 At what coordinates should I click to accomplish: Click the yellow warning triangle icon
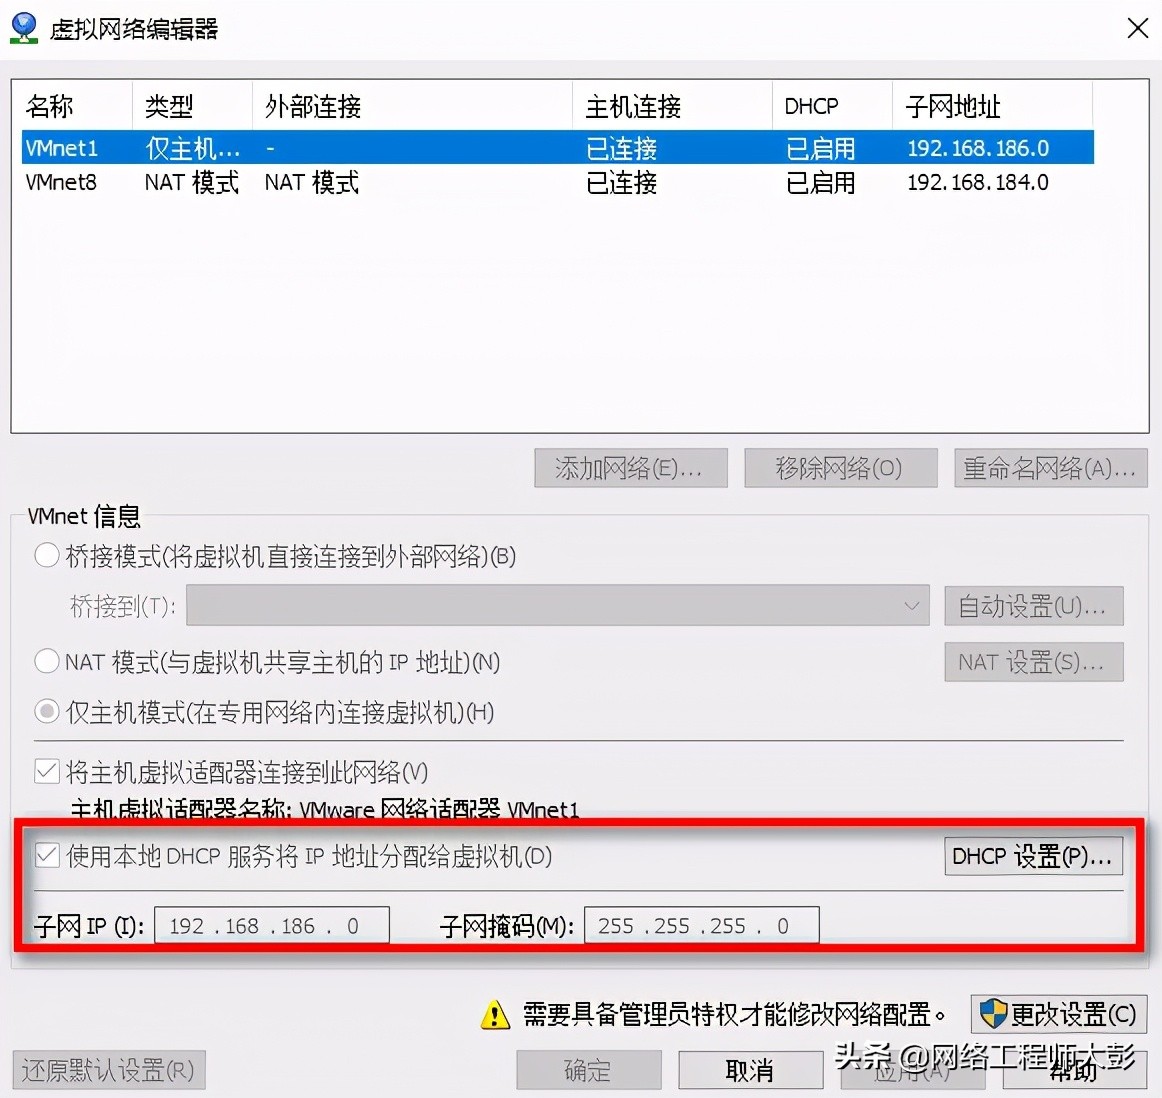click(x=491, y=1014)
